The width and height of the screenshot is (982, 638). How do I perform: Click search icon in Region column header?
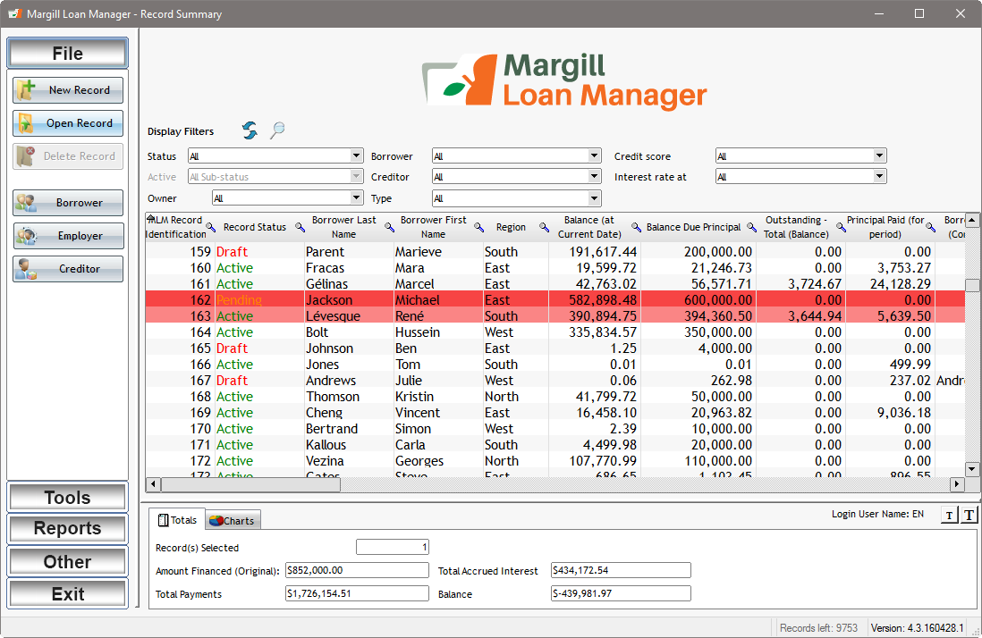click(x=544, y=228)
